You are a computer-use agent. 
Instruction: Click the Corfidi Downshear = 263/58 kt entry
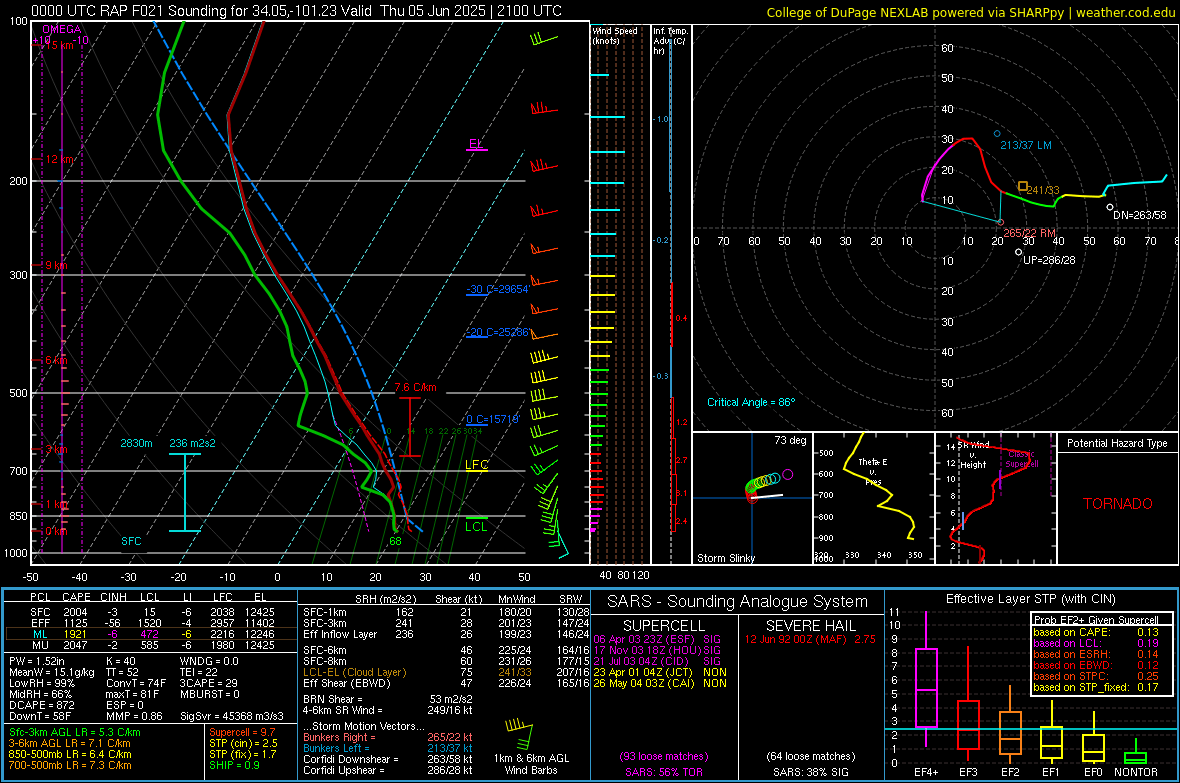(388, 759)
